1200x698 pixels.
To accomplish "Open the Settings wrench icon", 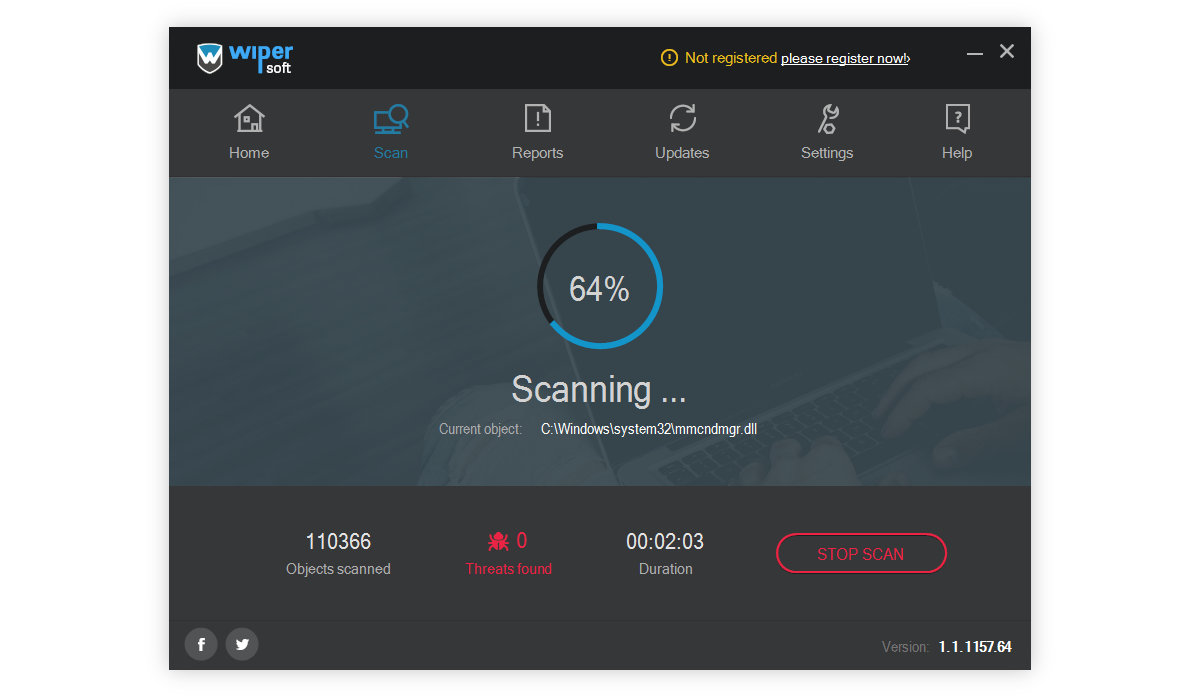I will coord(828,119).
